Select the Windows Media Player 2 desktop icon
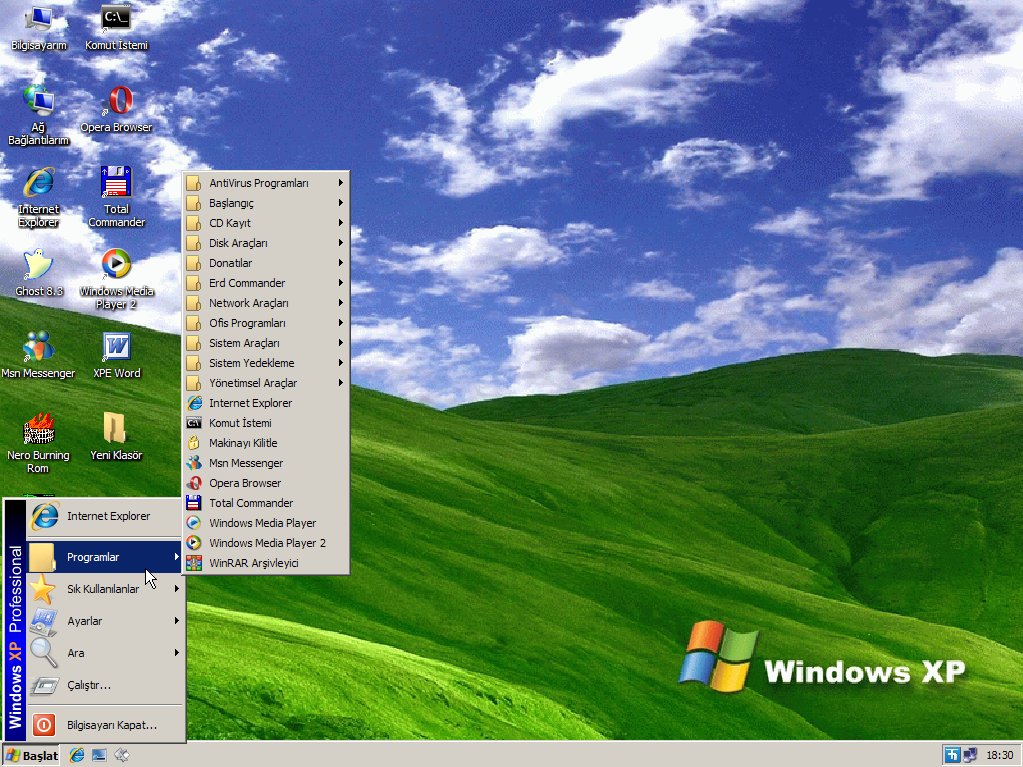This screenshot has width=1023, height=767. 116,280
